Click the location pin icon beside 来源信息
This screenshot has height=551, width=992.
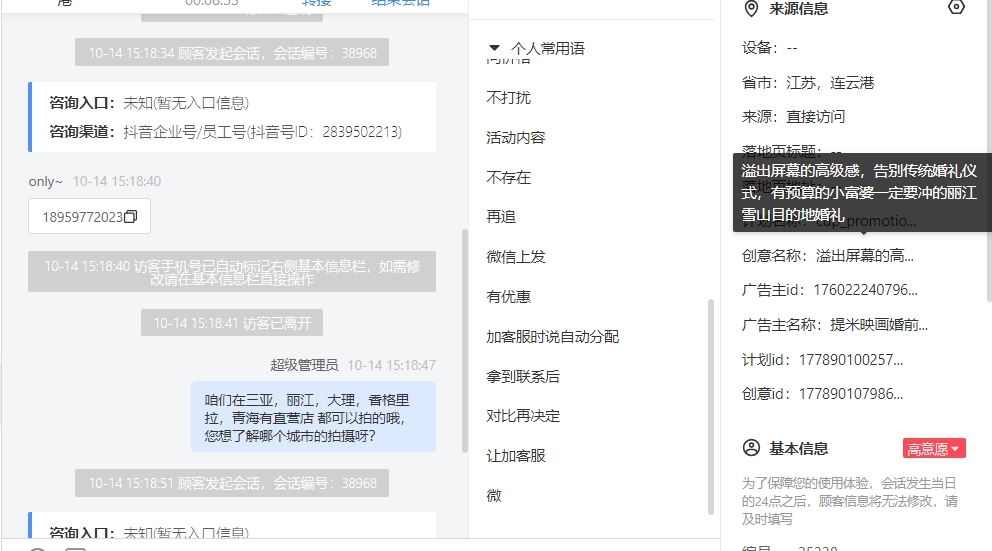coord(751,9)
